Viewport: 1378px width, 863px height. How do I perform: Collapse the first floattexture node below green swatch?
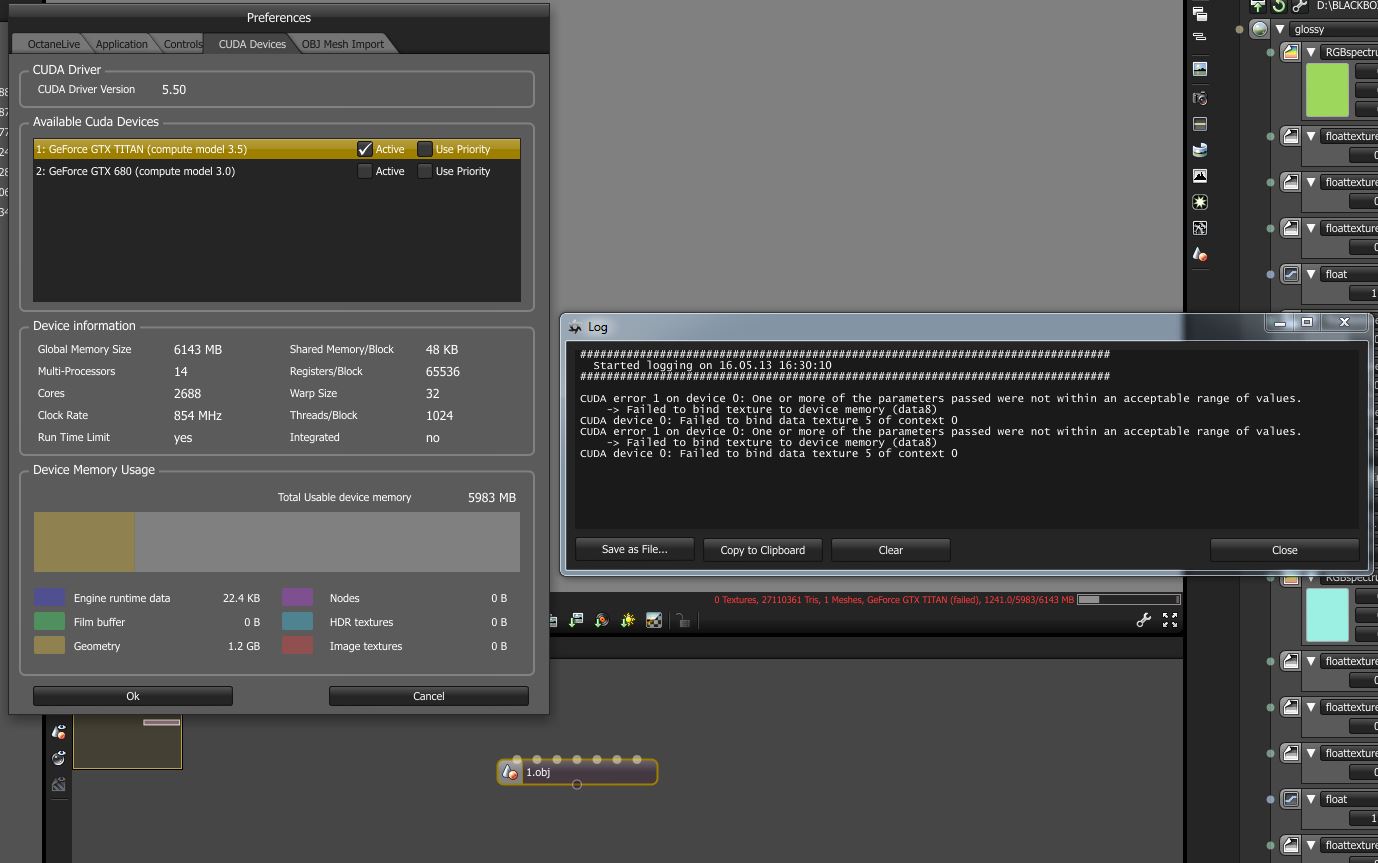click(1311, 136)
